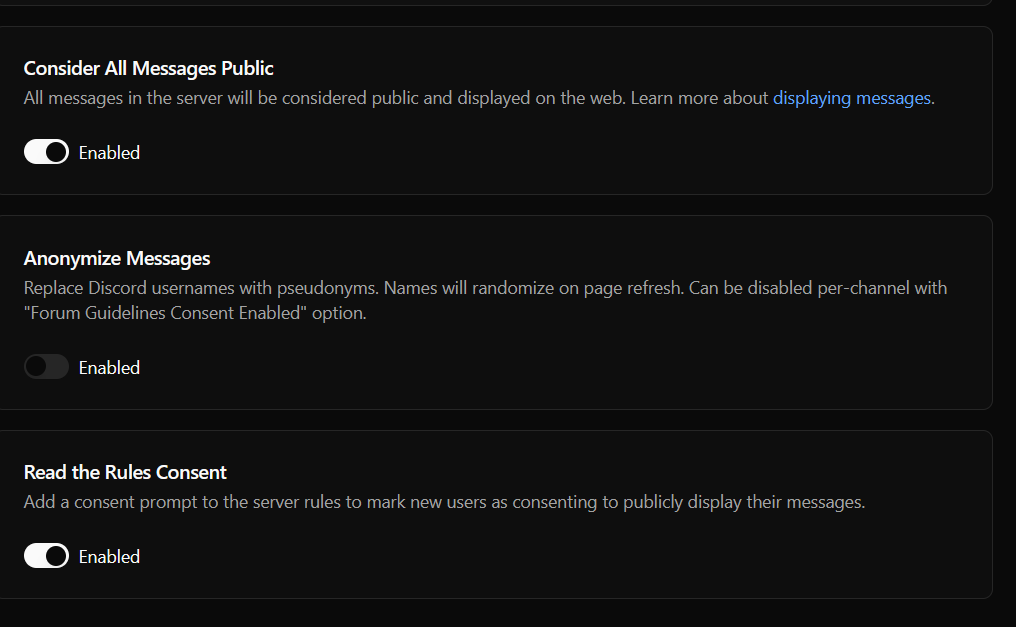The image size is (1016, 627).
Task: Turn off Read the Rules Consent toggle
Action: (x=46, y=556)
